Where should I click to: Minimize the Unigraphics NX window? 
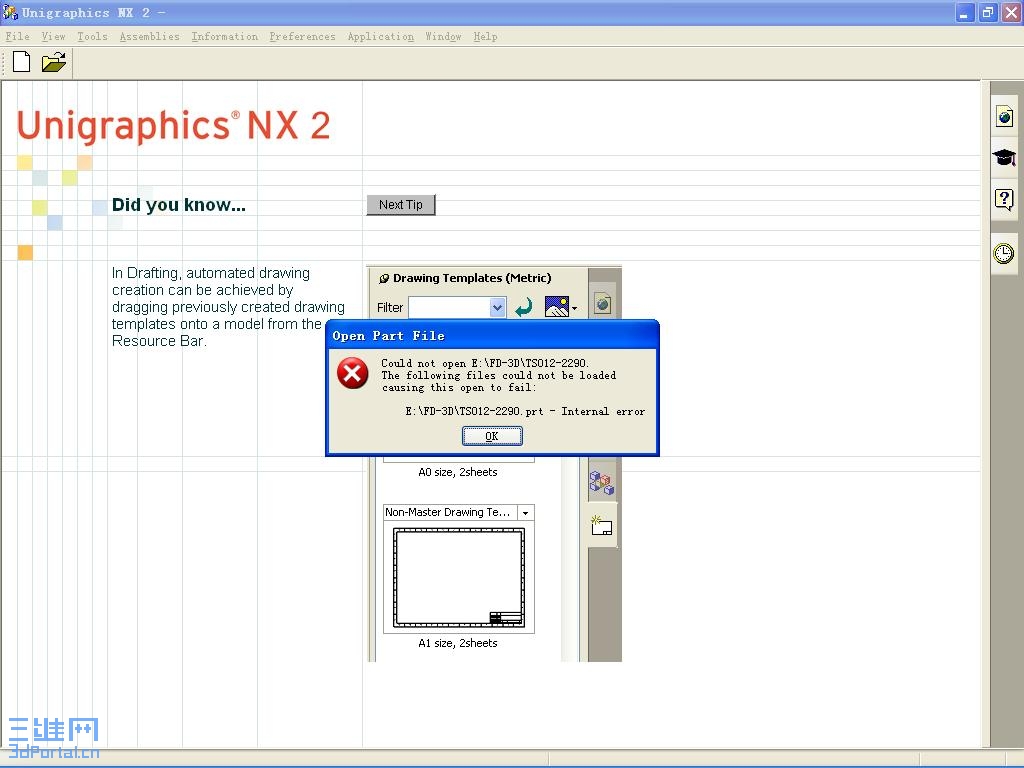[965, 12]
